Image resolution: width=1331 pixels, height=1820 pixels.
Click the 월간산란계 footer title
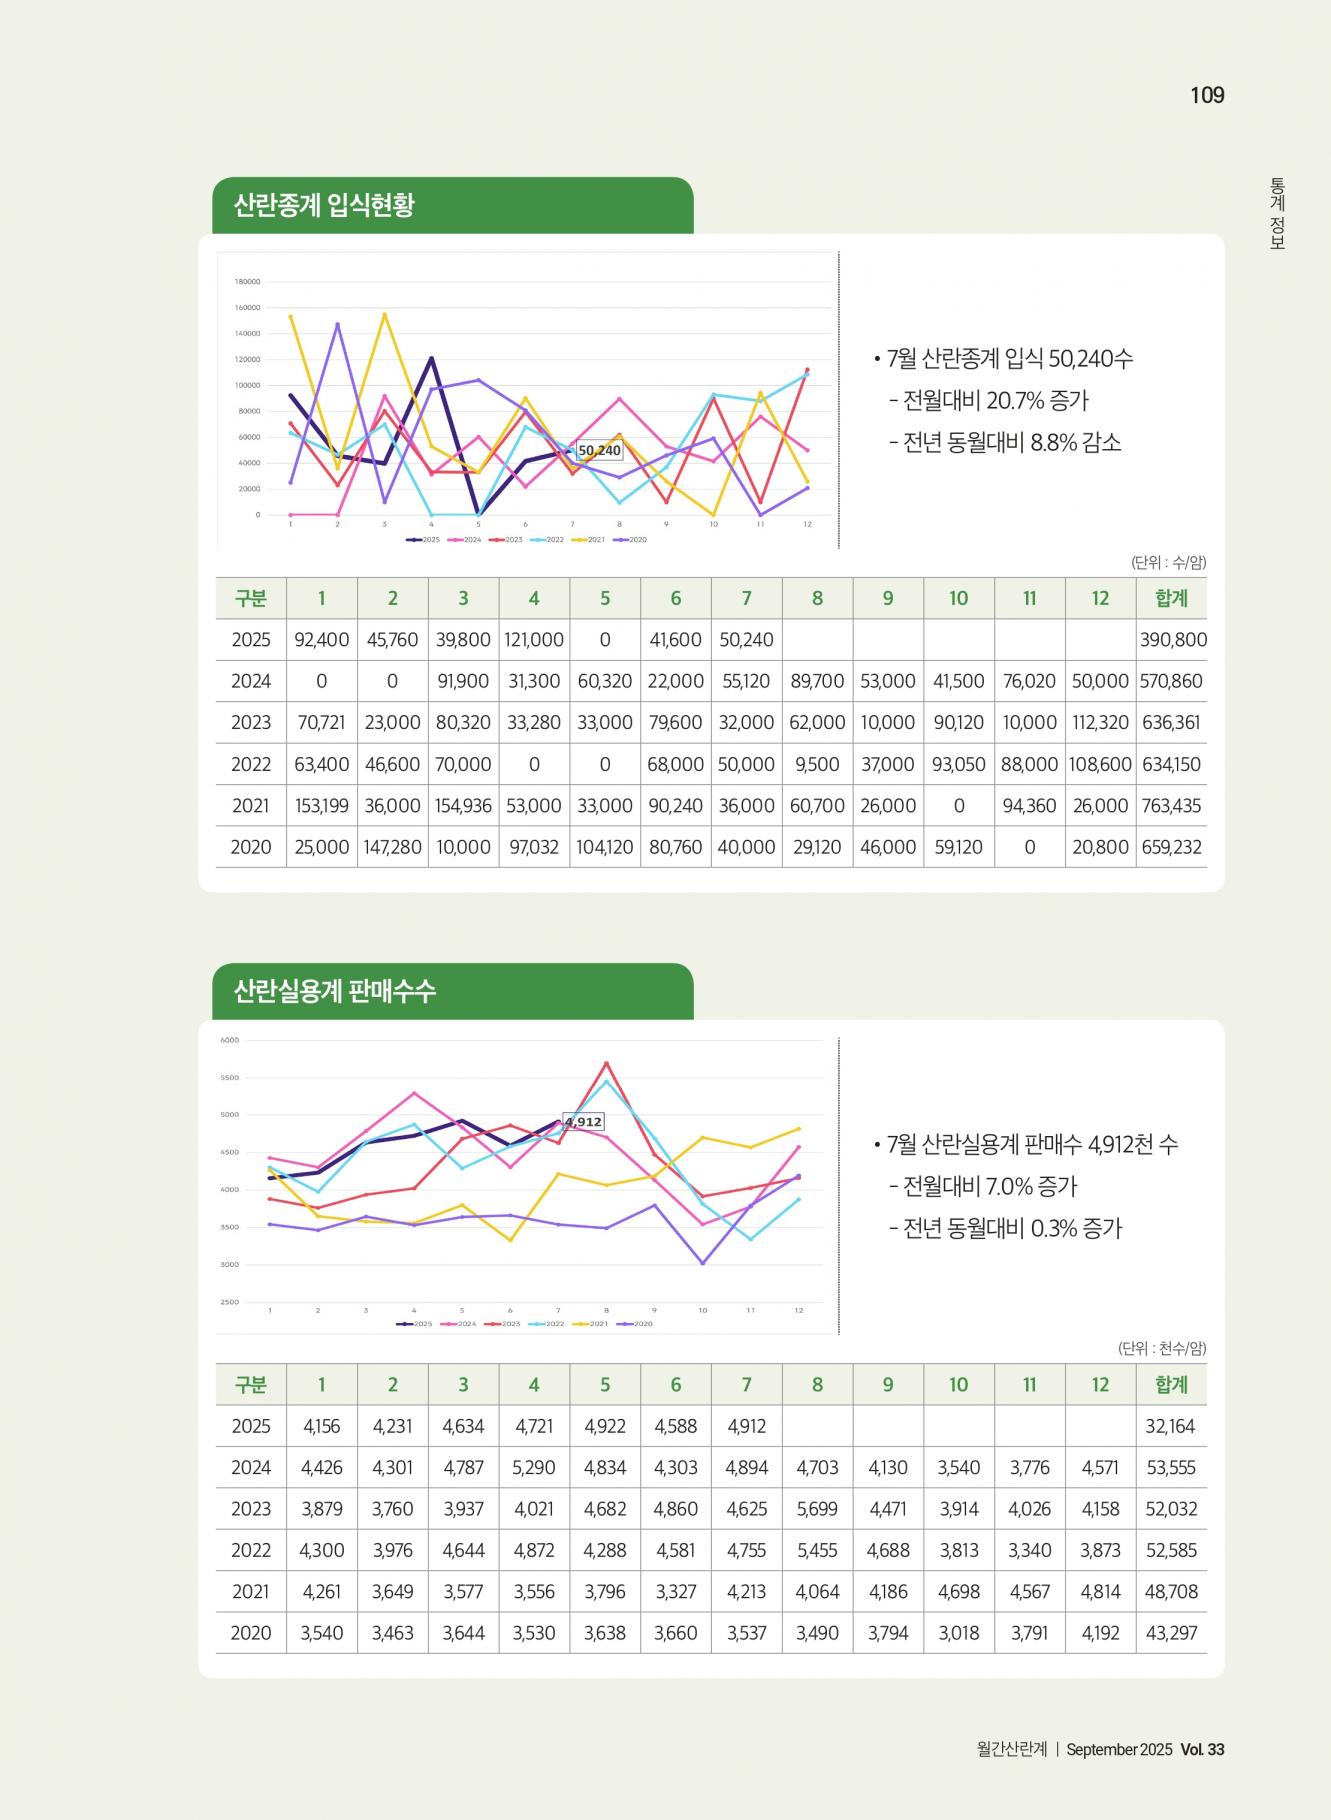click(x=1011, y=1749)
